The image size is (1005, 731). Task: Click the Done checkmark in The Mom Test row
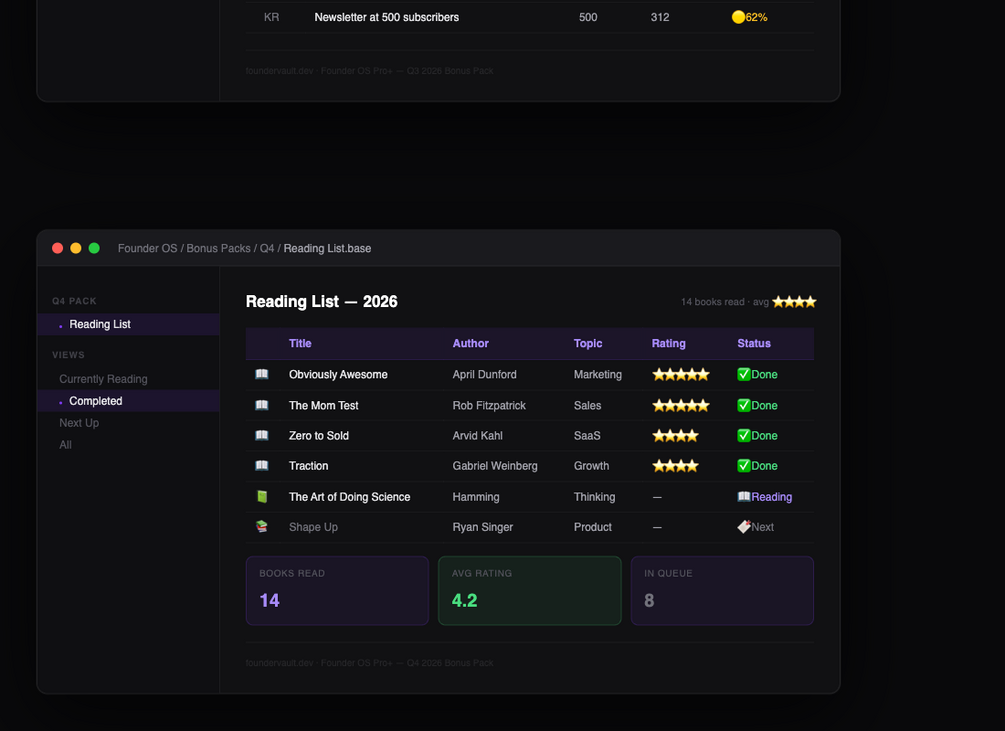743,405
